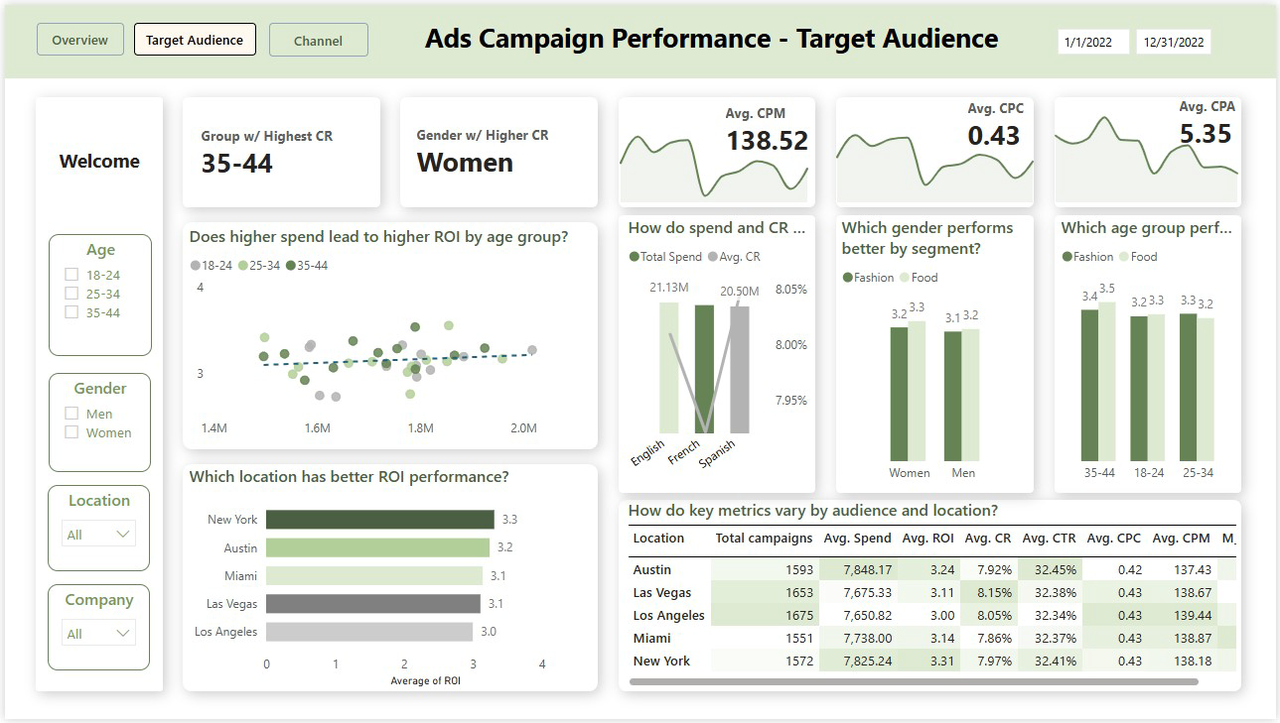
Task: Filter by Women gender checkbox
Action: [71, 433]
